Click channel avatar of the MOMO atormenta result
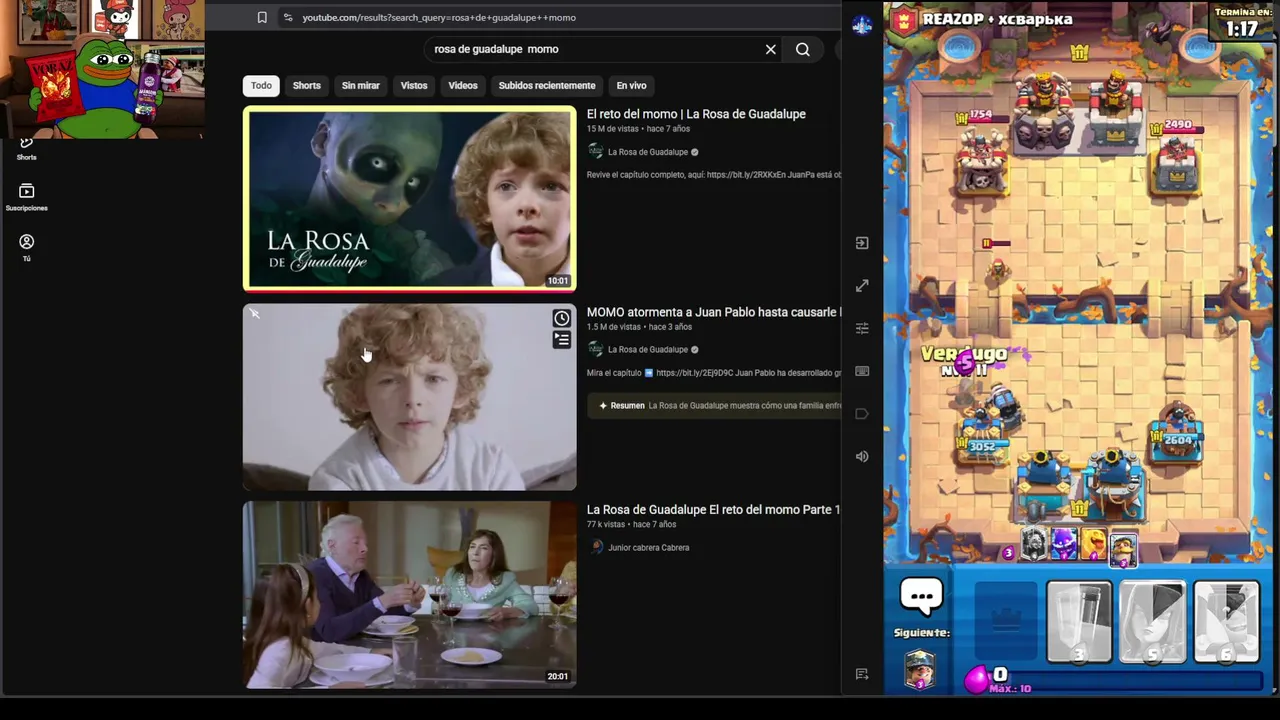This screenshot has width=1280, height=720. 596,350
